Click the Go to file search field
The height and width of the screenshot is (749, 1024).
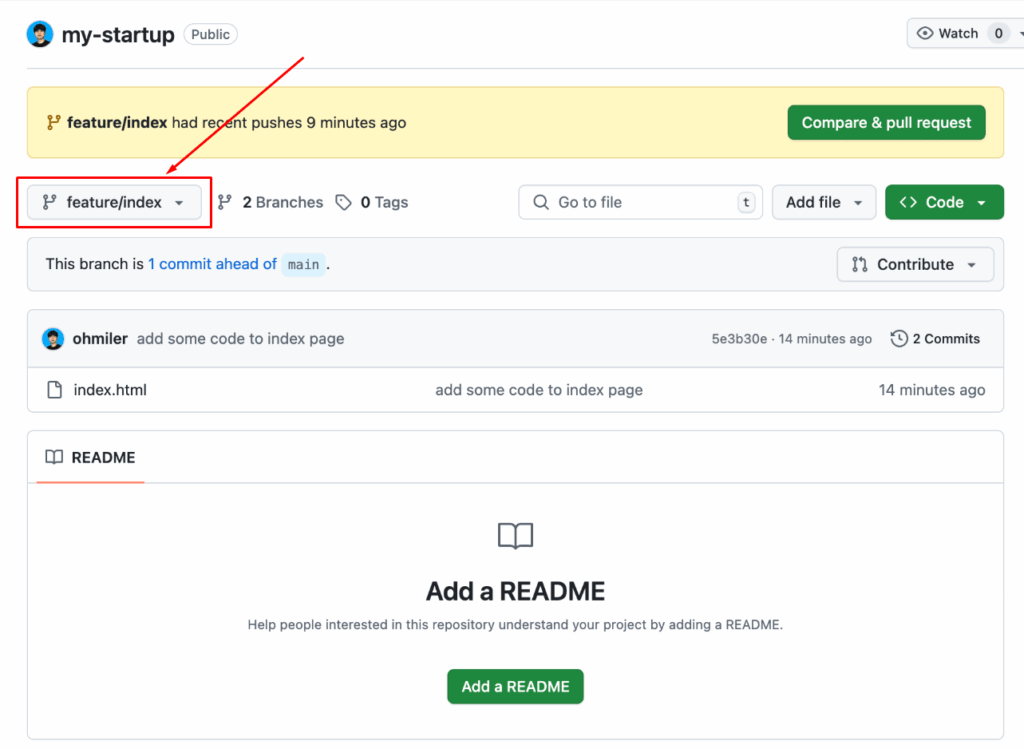pos(640,203)
